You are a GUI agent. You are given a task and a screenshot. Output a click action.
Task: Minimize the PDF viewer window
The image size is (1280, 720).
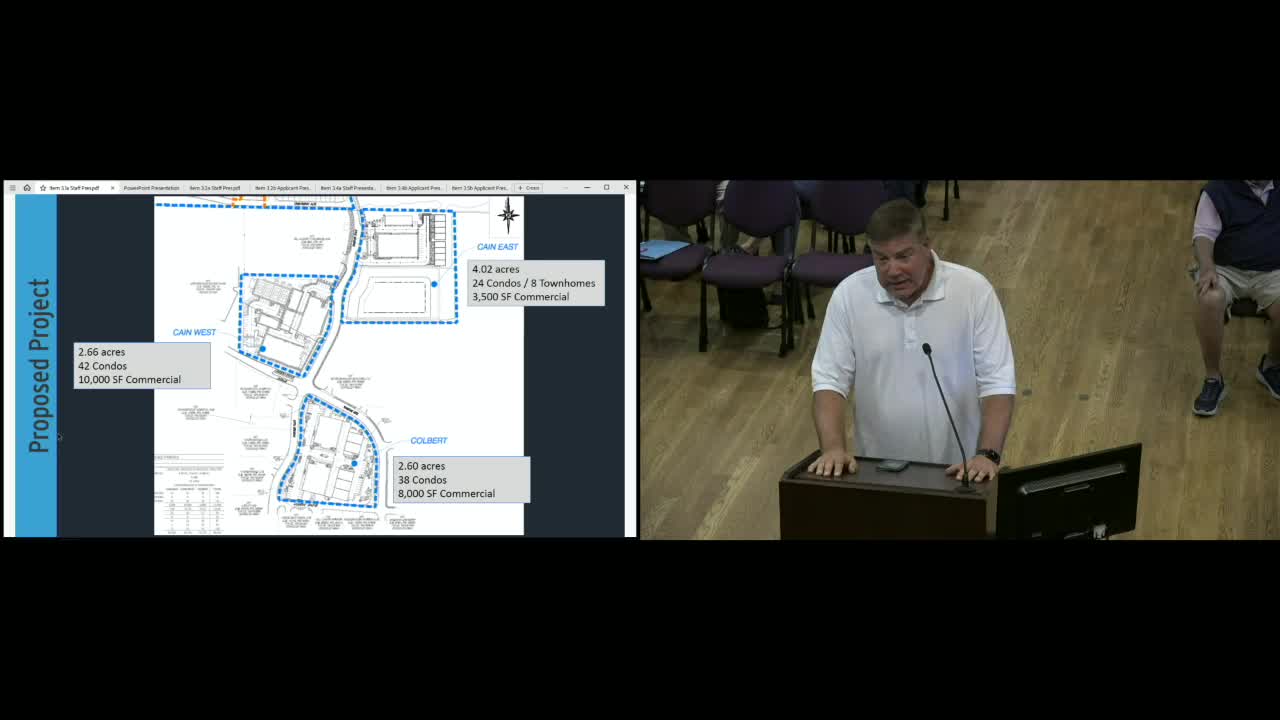pyautogui.click(x=586, y=188)
